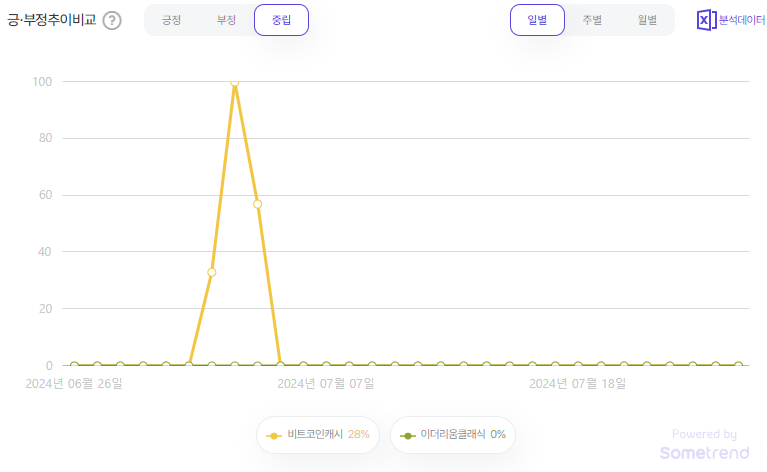Select the 부정 sentiment tab
The image size is (767, 472).
pos(226,20)
